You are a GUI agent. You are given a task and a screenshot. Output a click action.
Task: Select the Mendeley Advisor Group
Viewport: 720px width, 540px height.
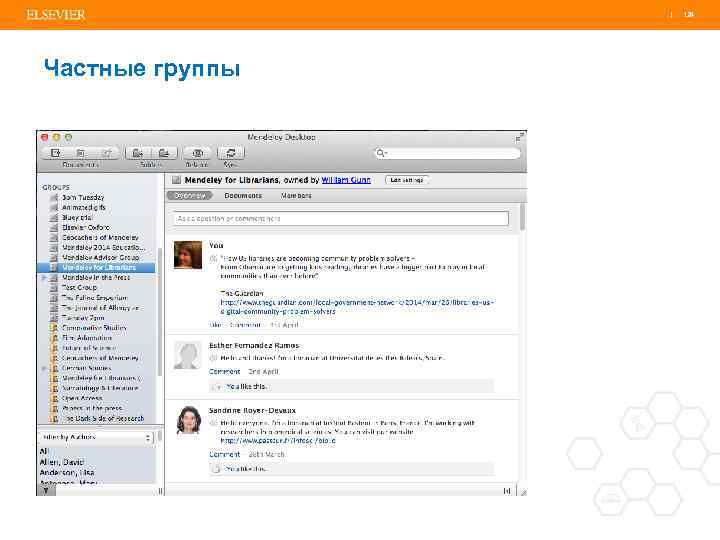pos(101,258)
